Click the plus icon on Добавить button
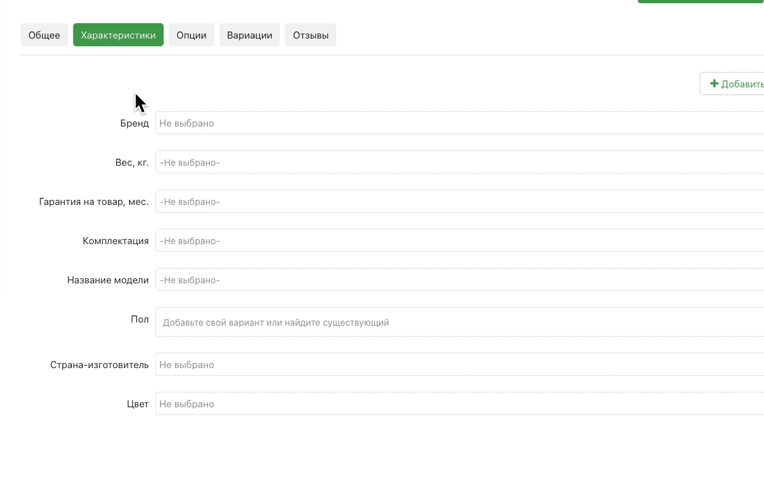The width and height of the screenshot is (764, 480). (x=714, y=84)
